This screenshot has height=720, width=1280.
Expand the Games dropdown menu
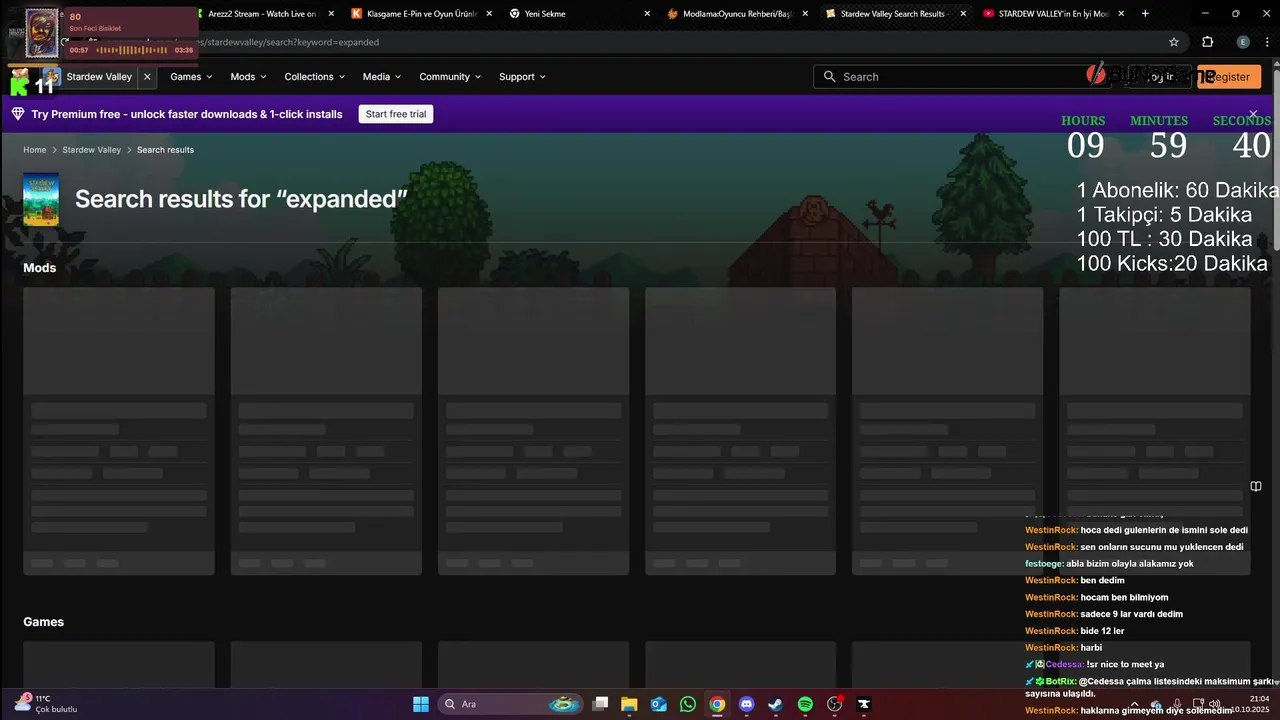pyautogui.click(x=191, y=77)
